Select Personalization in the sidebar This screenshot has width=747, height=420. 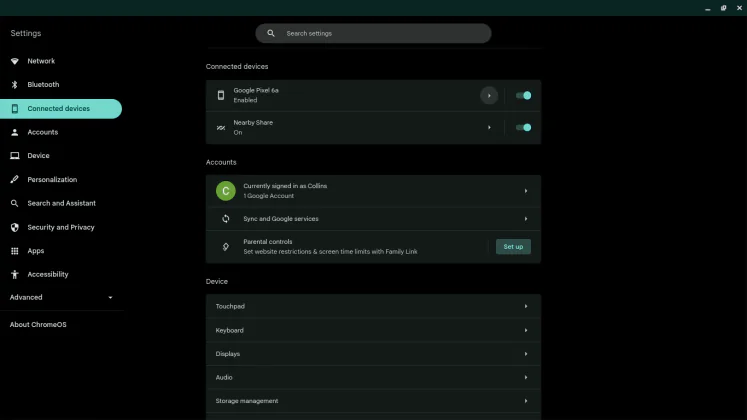click(x=61, y=179)
